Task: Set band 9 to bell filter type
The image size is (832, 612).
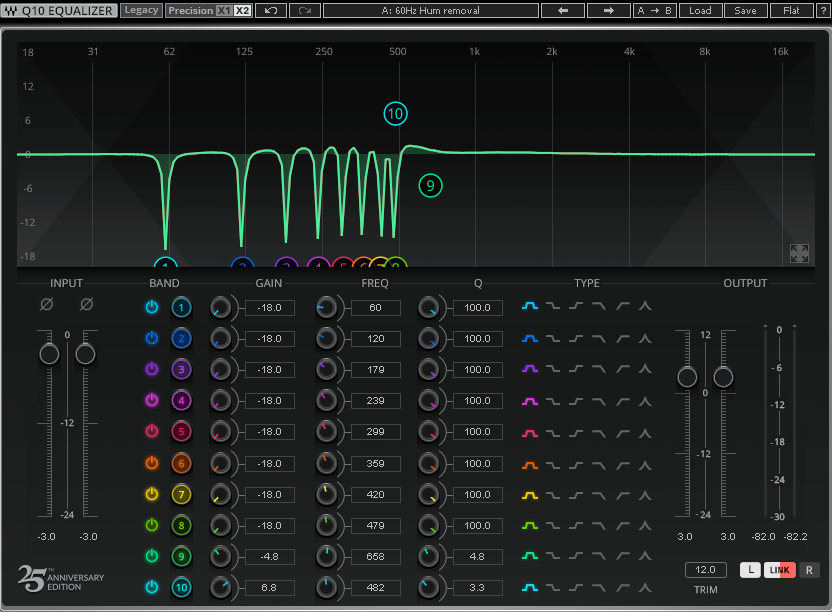Action: pos(530,556)
